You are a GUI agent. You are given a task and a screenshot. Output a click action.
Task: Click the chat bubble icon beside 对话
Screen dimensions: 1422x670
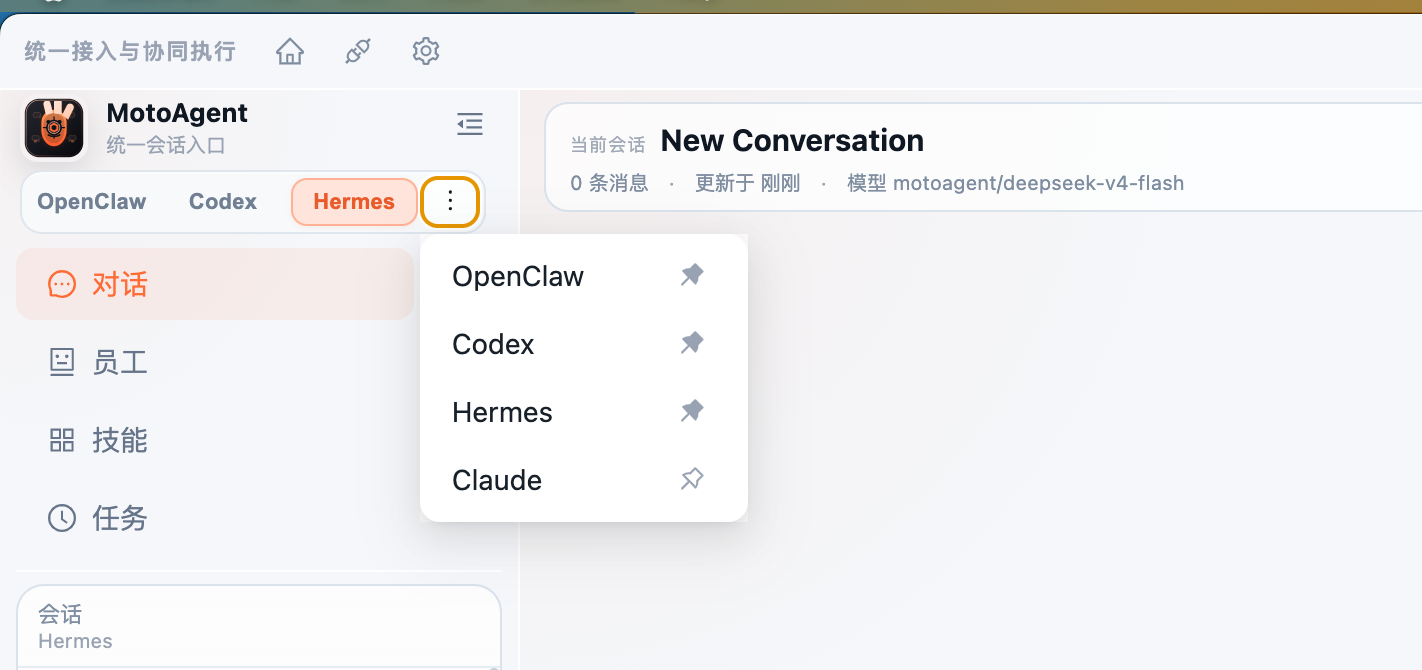point(62,285)
